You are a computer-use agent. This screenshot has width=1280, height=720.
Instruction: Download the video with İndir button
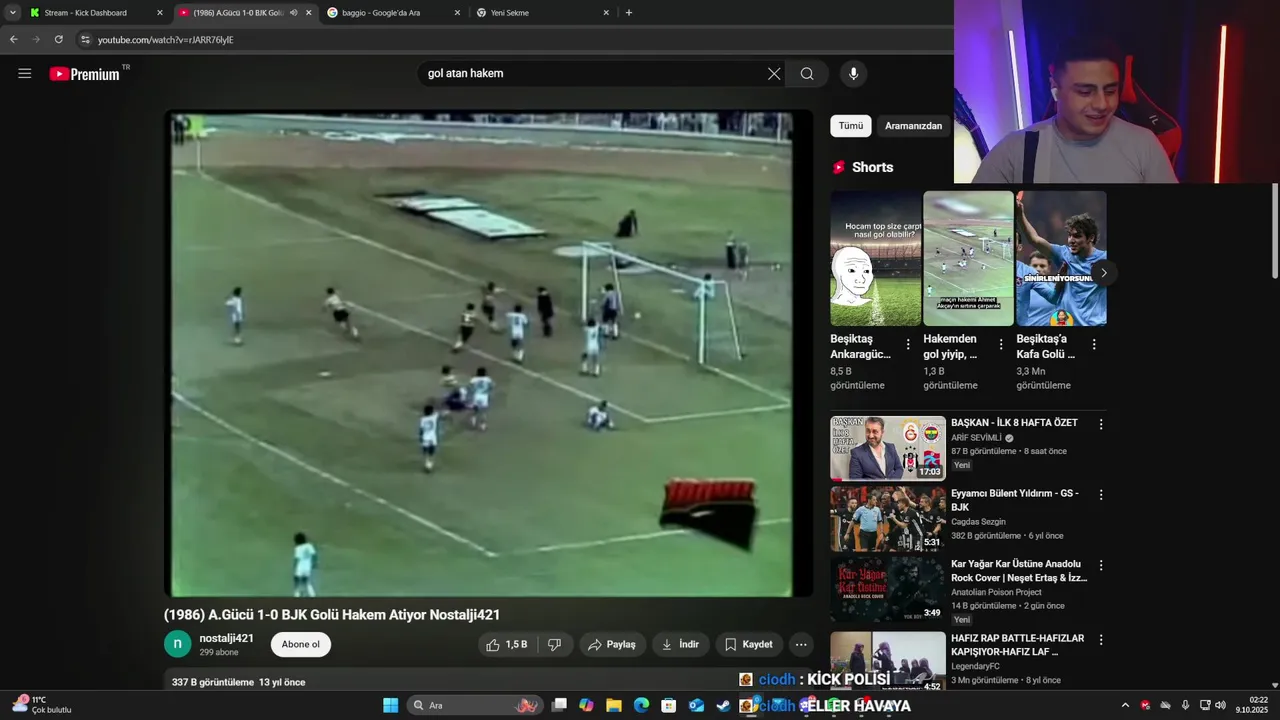click(680, 645)
